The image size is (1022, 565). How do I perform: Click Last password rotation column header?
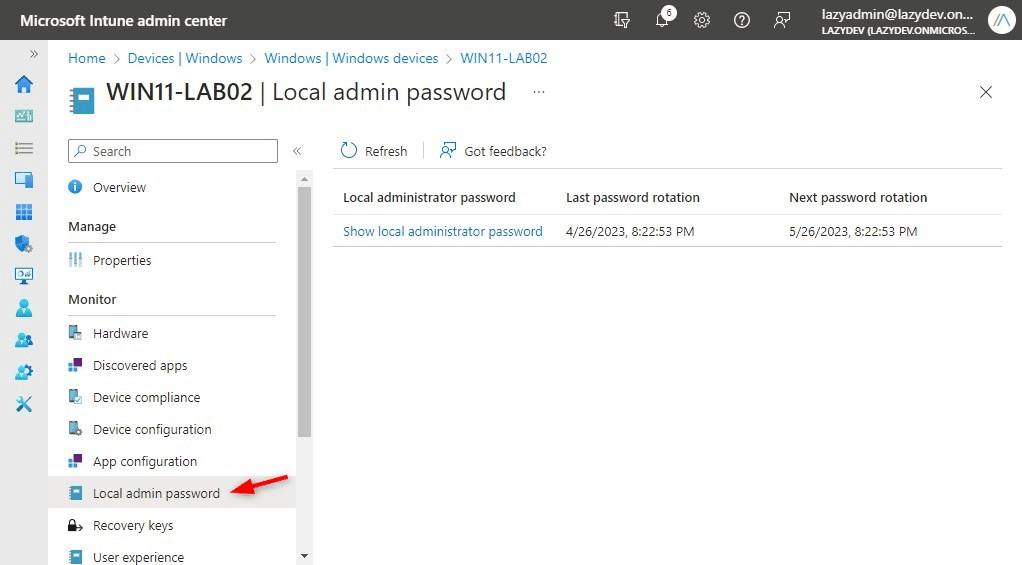[632, 197]
